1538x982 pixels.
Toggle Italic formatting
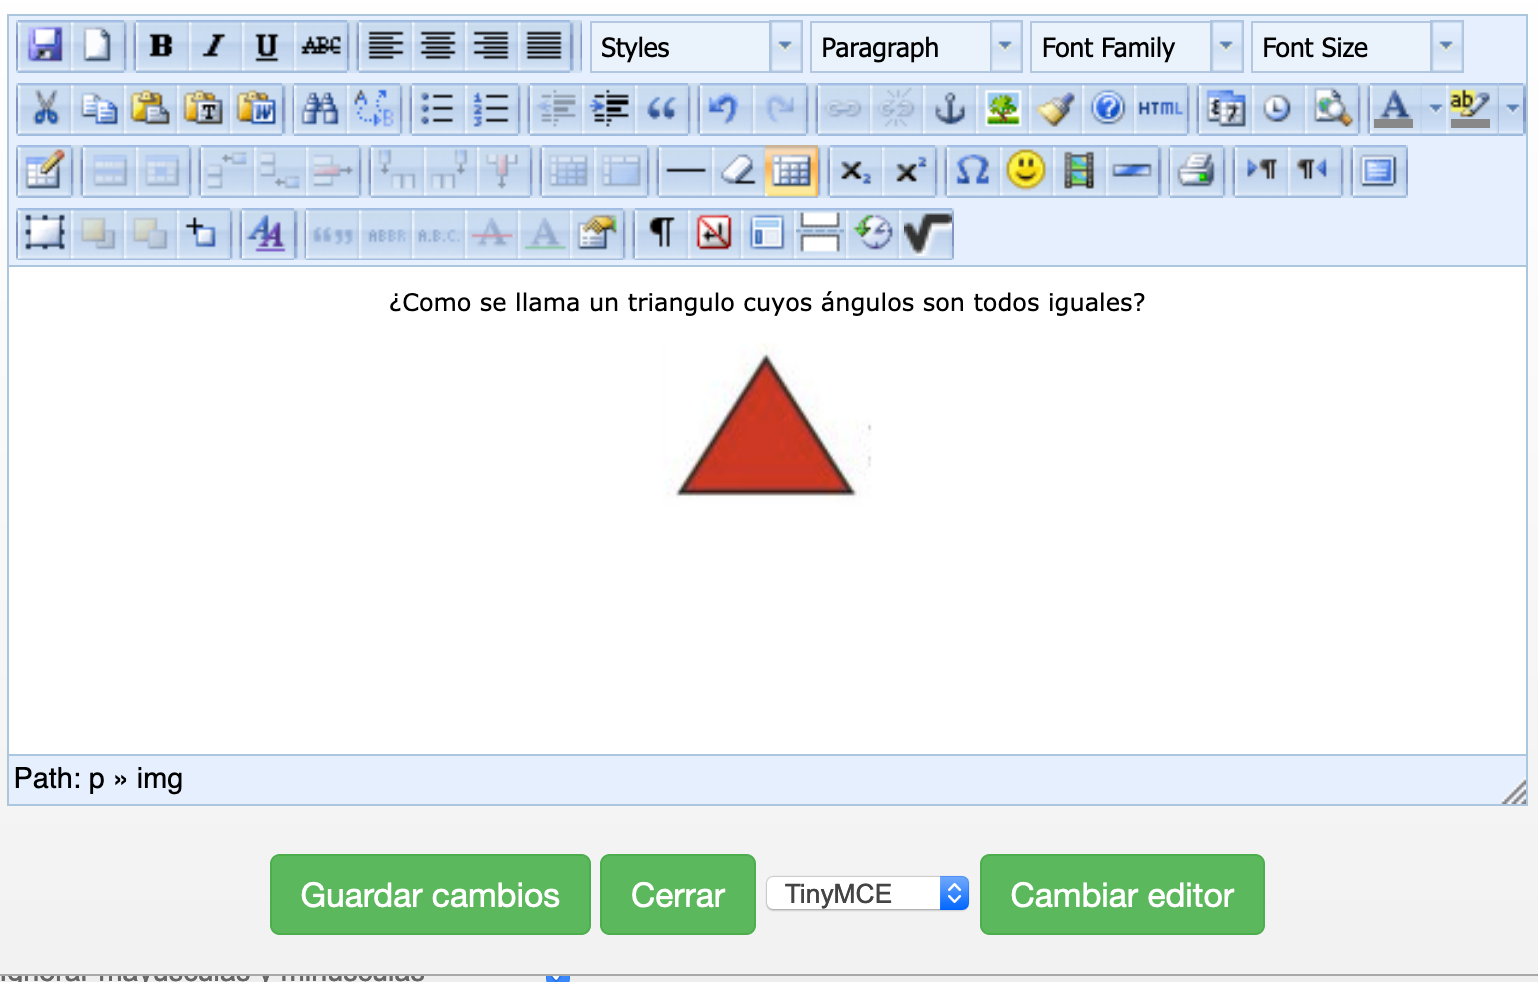[x=213, y=46]
